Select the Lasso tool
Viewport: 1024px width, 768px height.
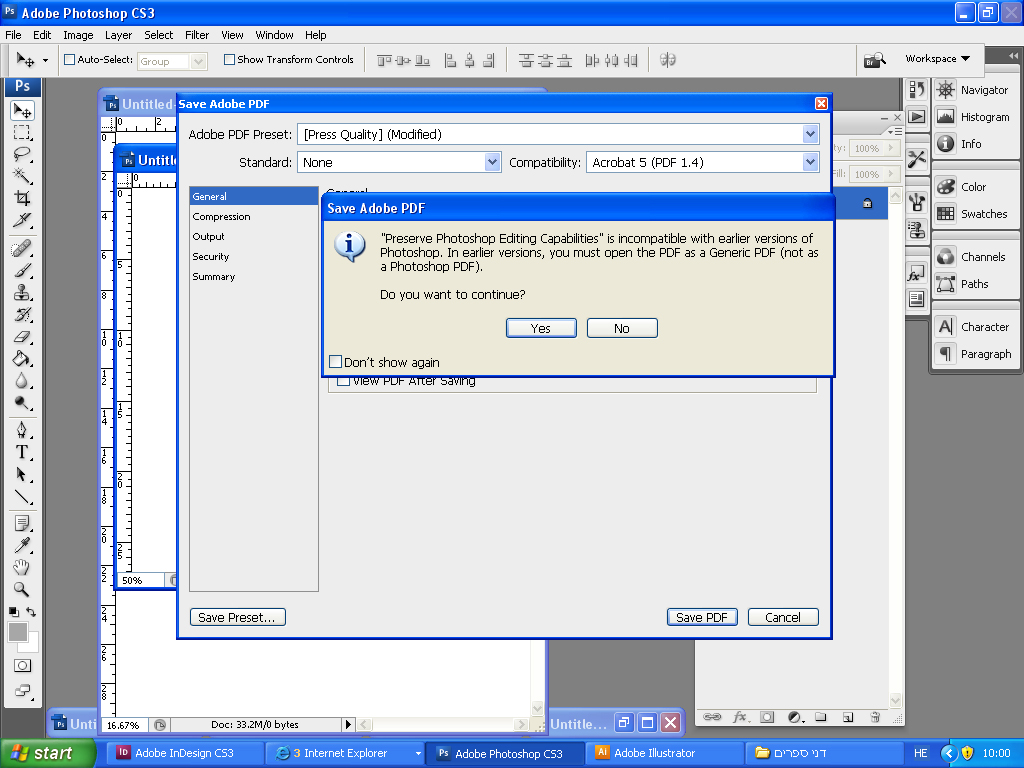coord(22,155)
